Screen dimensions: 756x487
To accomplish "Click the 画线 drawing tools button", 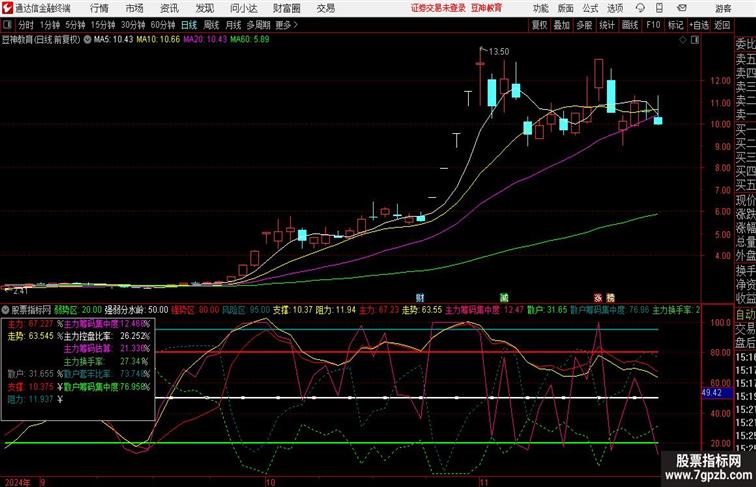I will point(630,25).
